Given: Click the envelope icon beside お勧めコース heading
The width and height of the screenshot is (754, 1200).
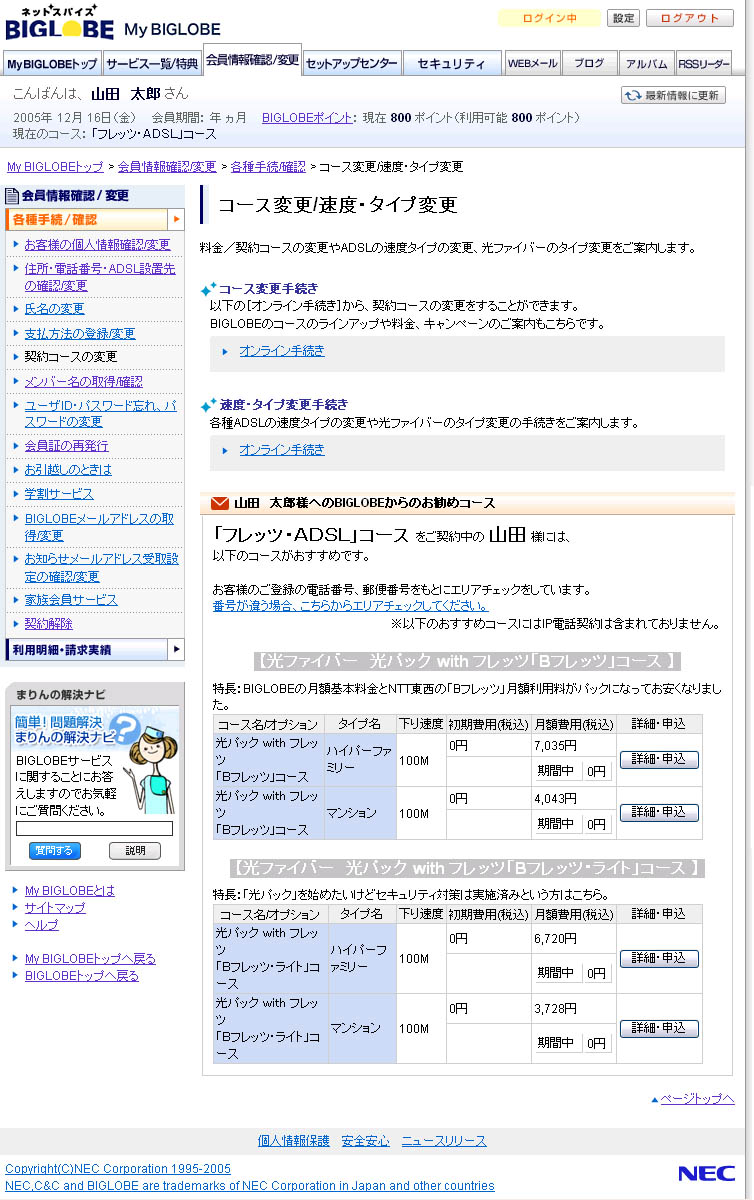Looking at the screenshot, I should (x=220, y=503).
